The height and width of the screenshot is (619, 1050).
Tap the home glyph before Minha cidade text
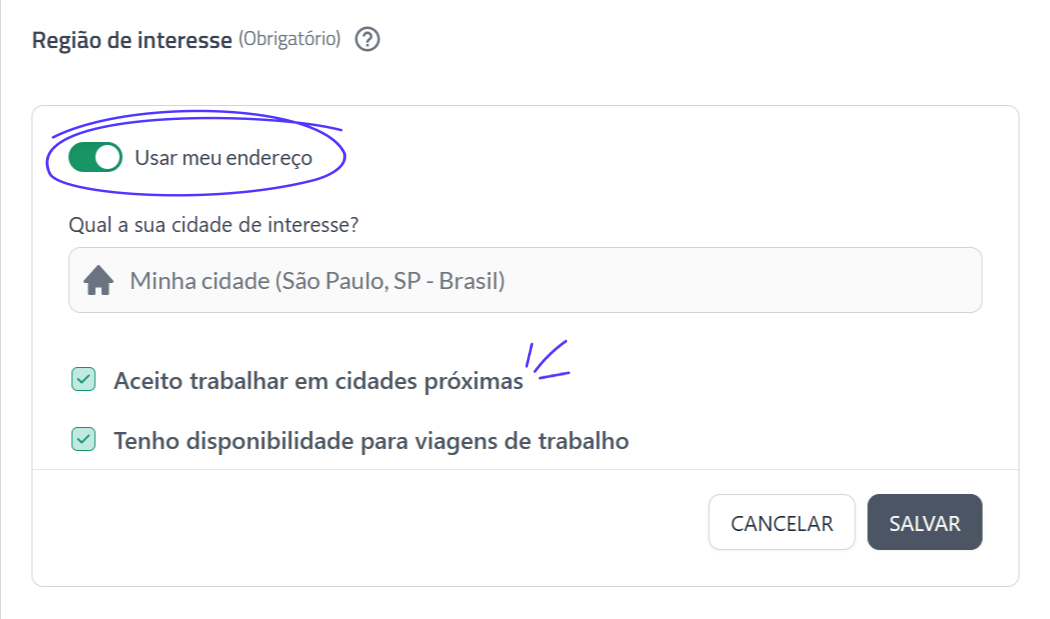(101, 280)
